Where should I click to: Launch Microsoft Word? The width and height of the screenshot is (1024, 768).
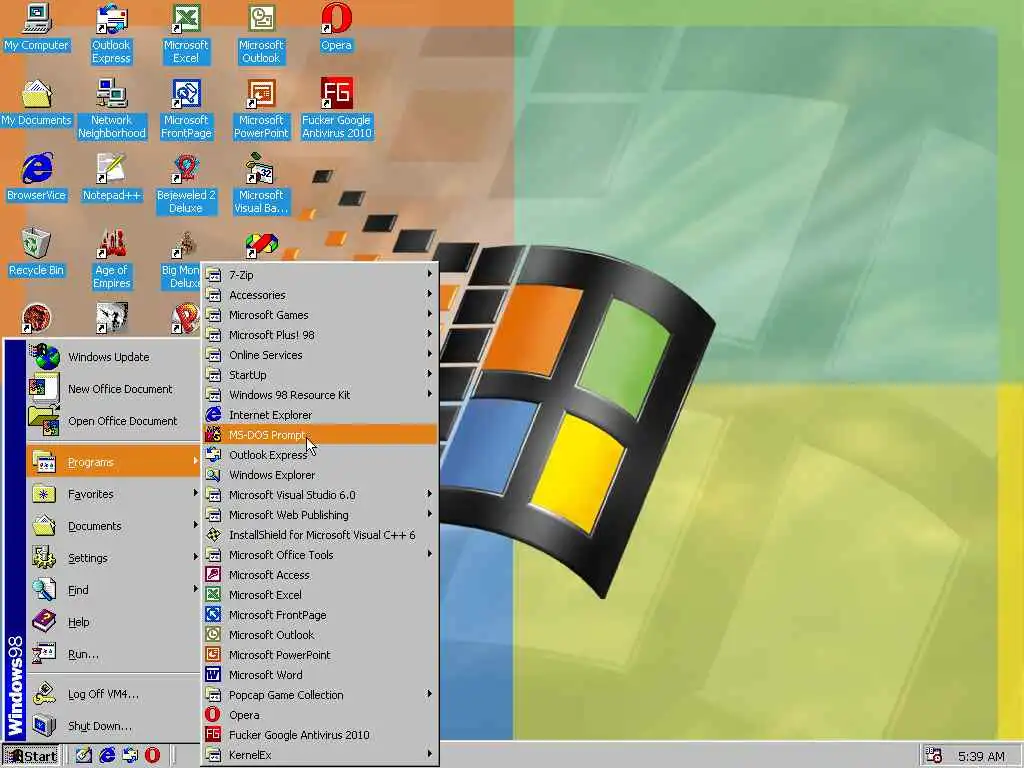tap(320, 675)
